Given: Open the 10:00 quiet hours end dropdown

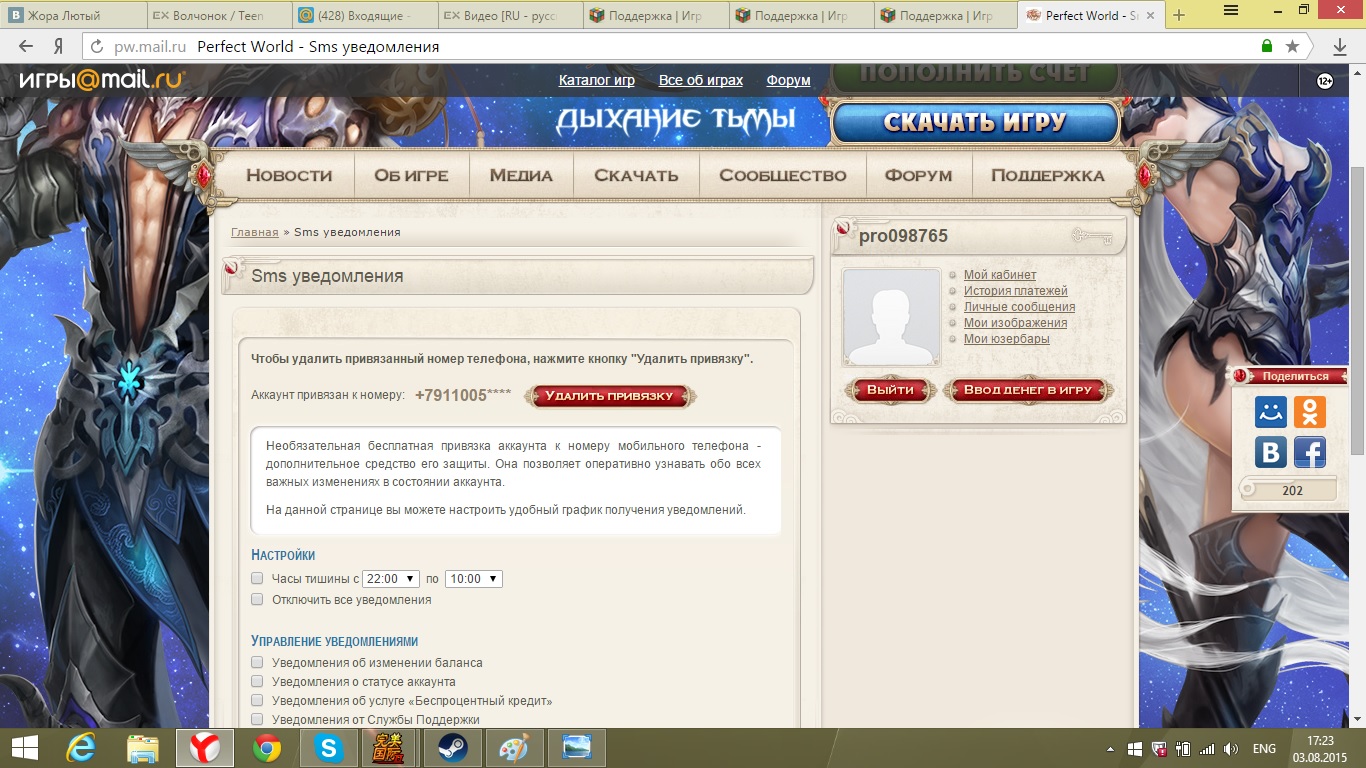Looking at the screenshot, I should pos(473,579).
